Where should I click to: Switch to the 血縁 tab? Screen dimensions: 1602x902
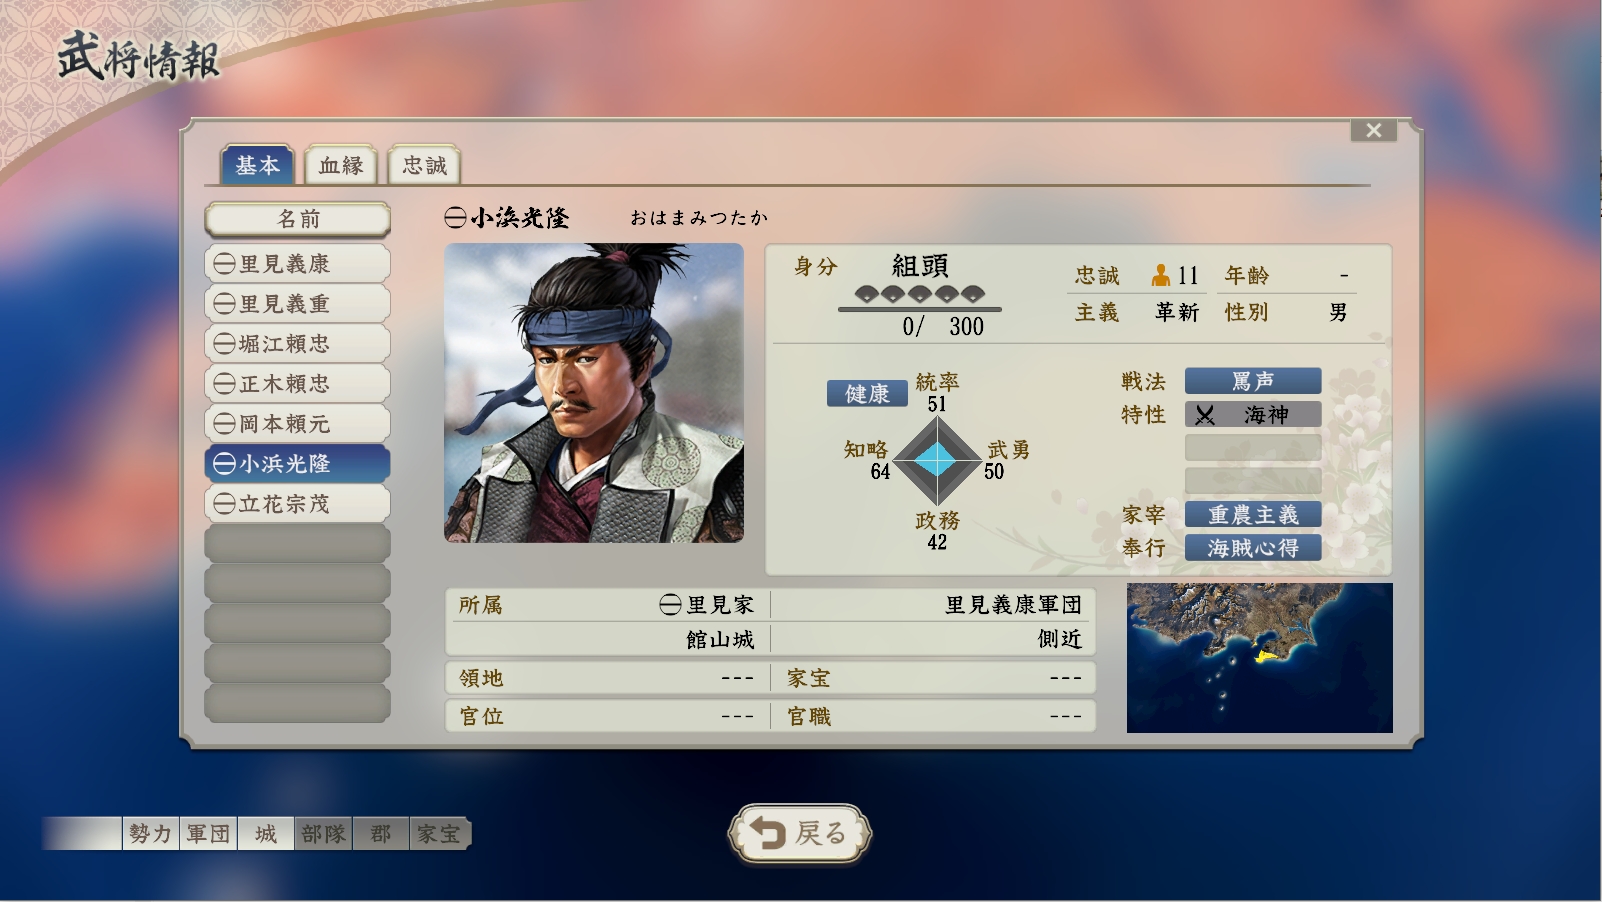tap(341, 166)
